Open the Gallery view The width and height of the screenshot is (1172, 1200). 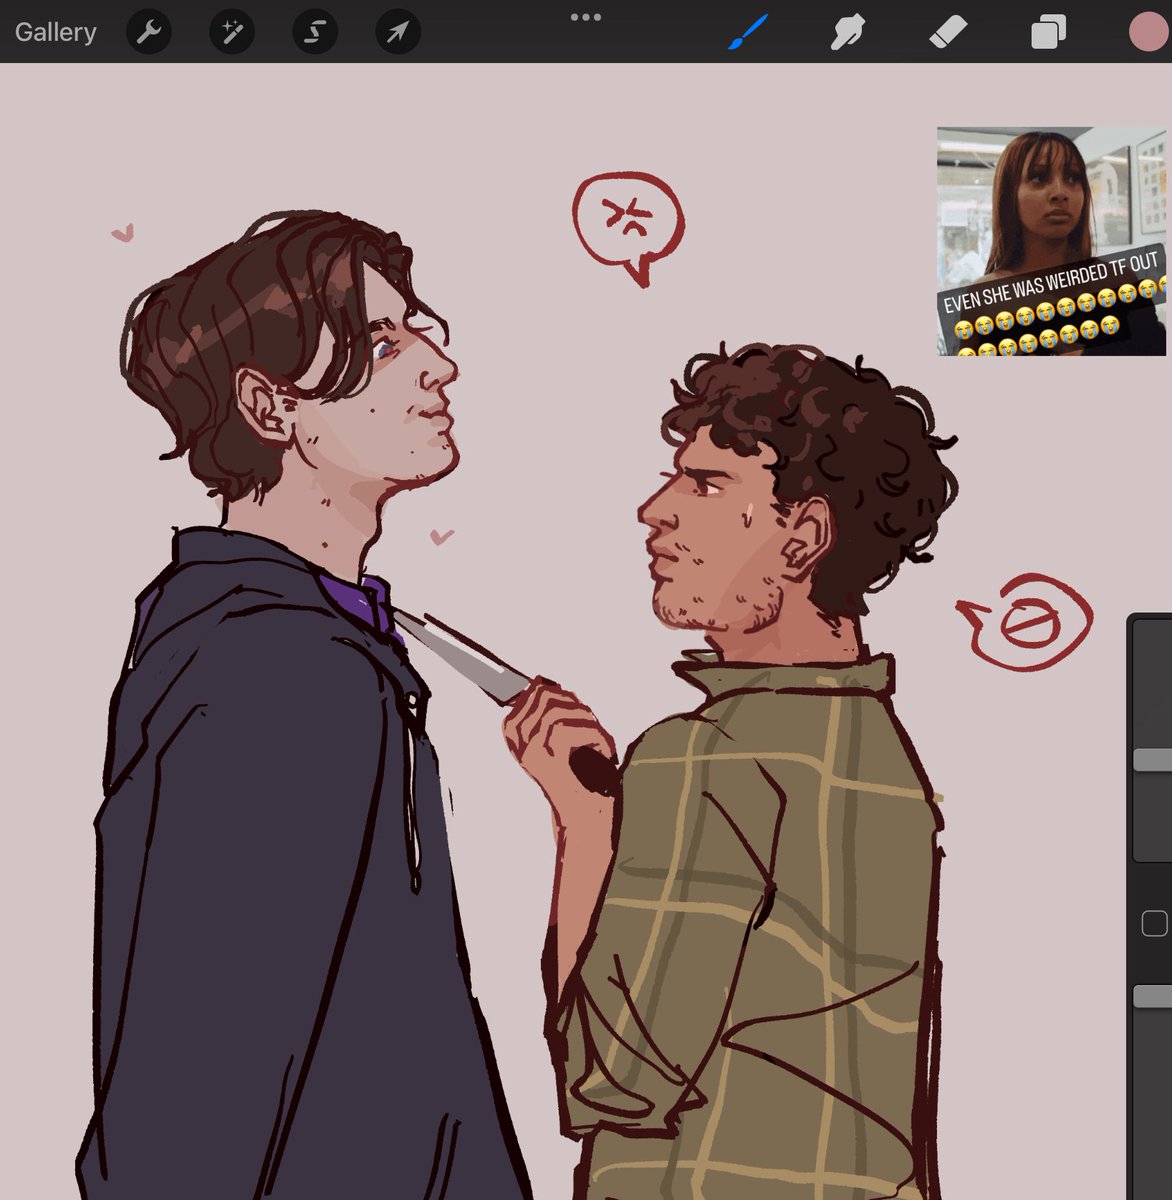click(55, 32)
